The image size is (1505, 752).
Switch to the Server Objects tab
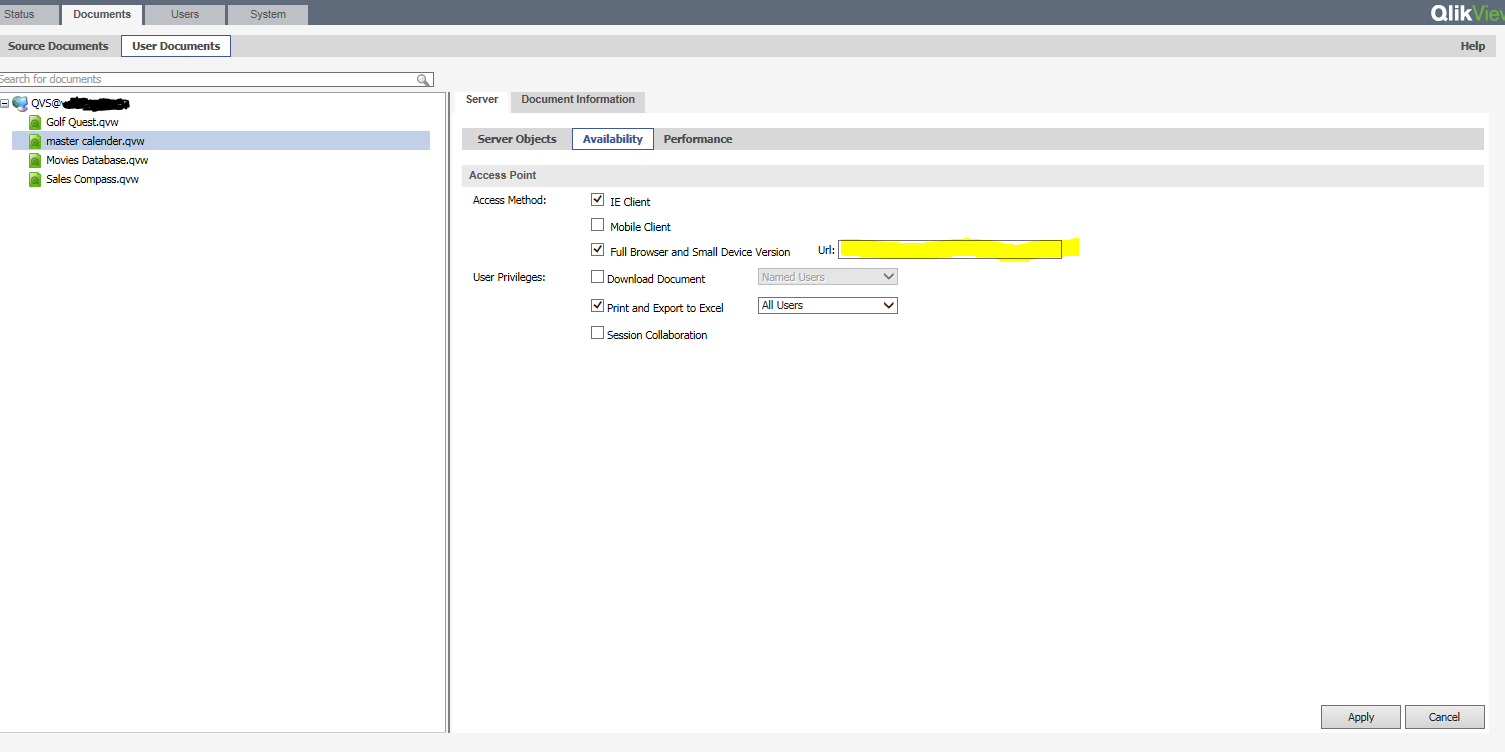click(x=517, y=139)
